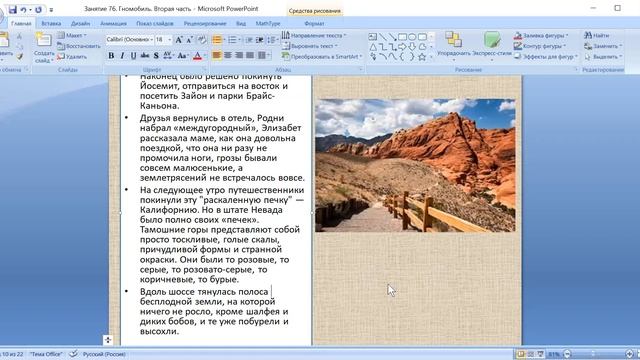Image resolution: width=640 pixels, height=360 pixels.
Task: Switch to Вставка tab
Action: tap(51, 24)
